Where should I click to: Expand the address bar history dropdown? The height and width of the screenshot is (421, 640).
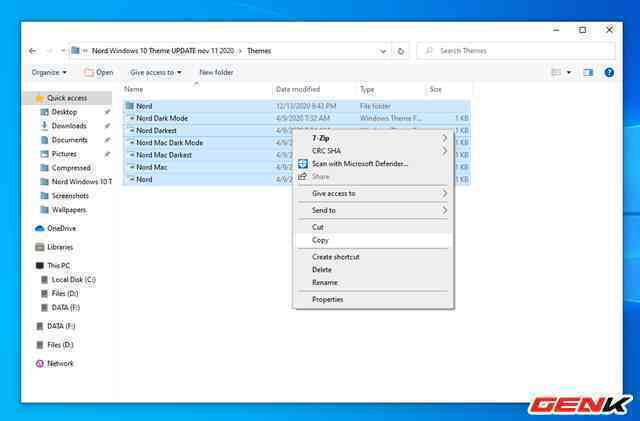pyautogui.click(x=383, y=51)
